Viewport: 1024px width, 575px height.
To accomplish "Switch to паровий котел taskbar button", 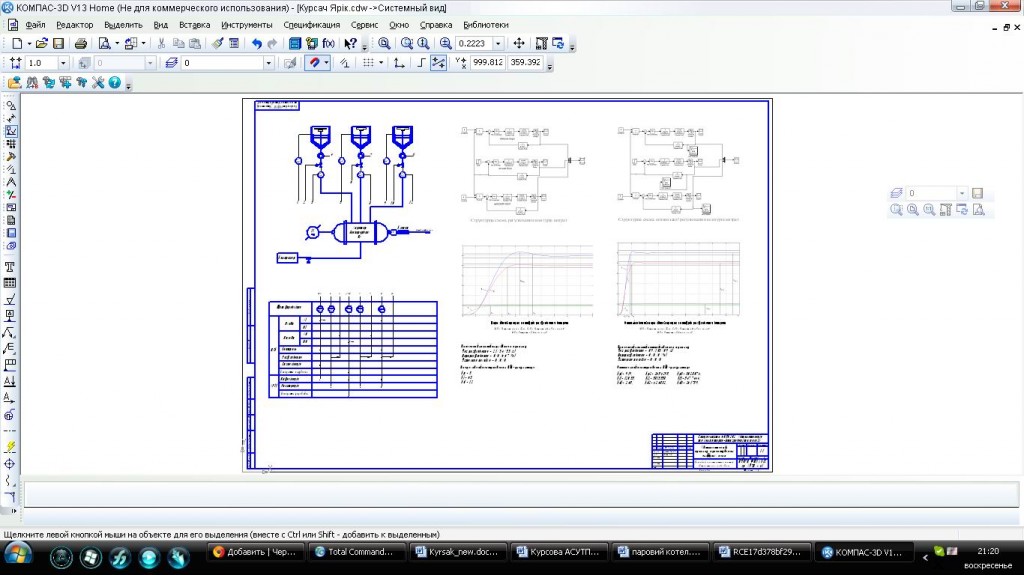I will (x=661, y=552).
